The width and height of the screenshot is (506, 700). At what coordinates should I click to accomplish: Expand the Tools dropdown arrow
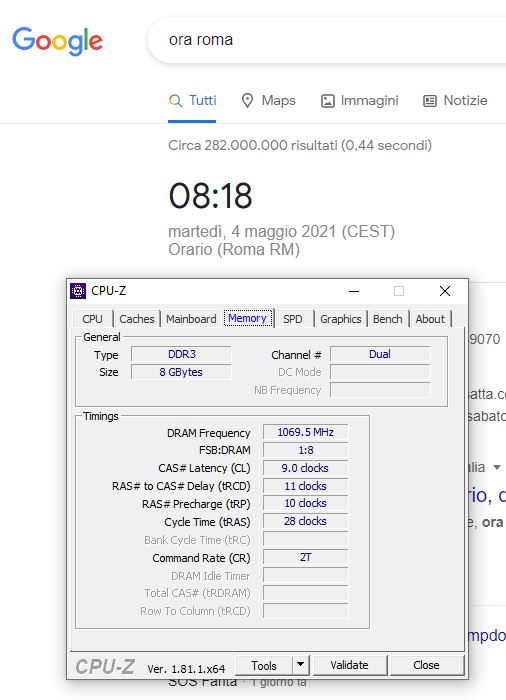(301, 664)
